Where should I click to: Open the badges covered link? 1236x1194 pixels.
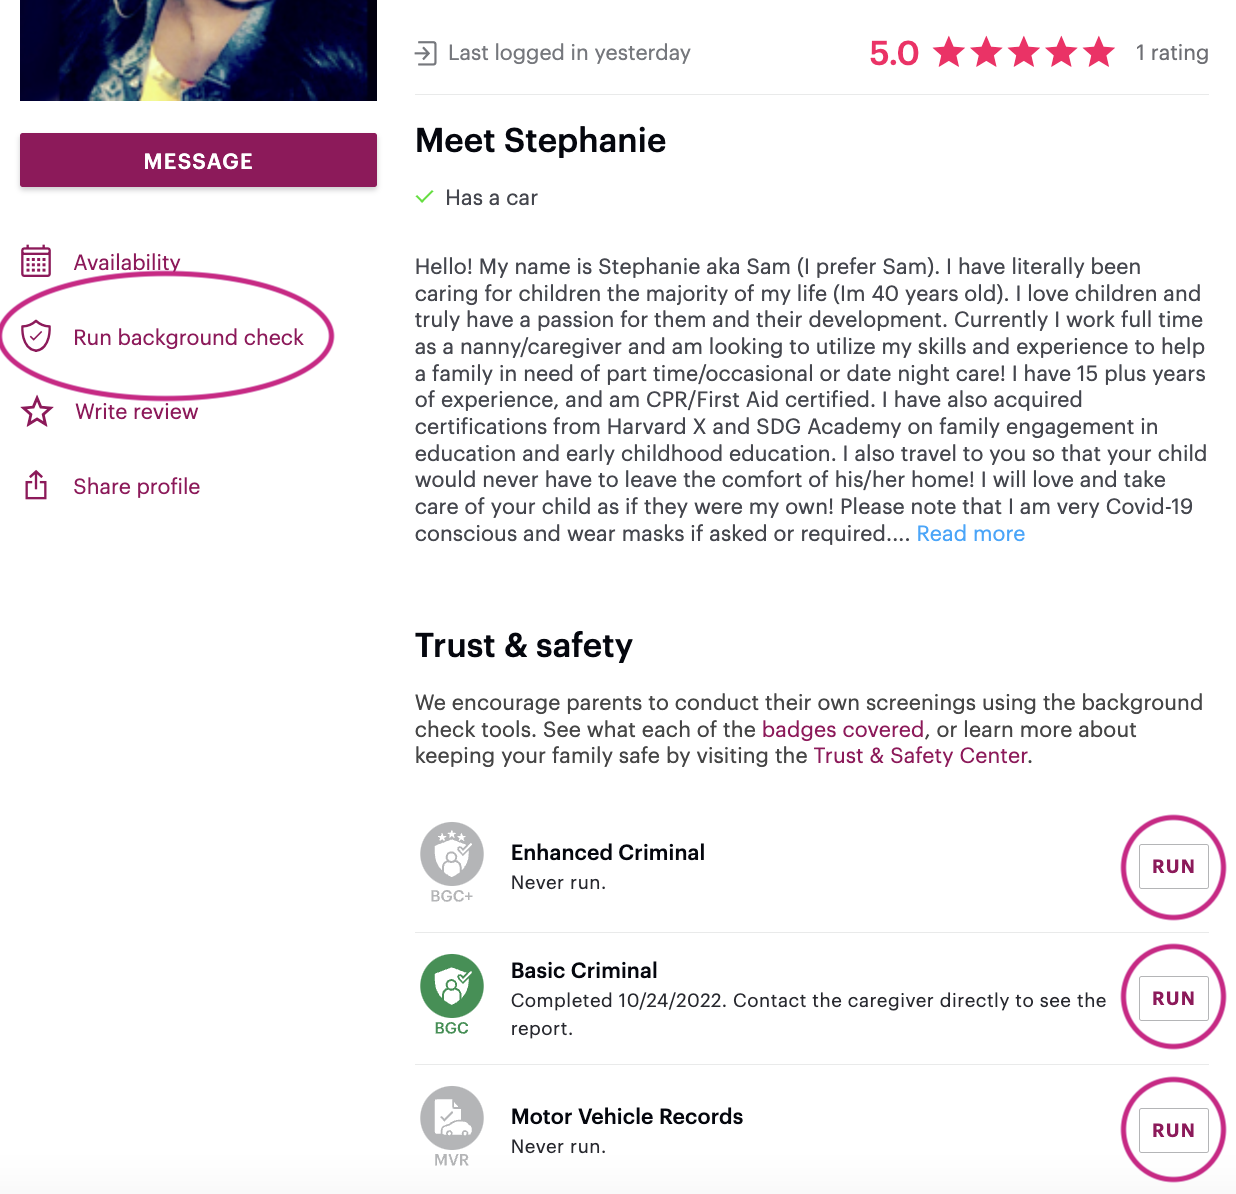pyautogui.click(x=842, y=730)
